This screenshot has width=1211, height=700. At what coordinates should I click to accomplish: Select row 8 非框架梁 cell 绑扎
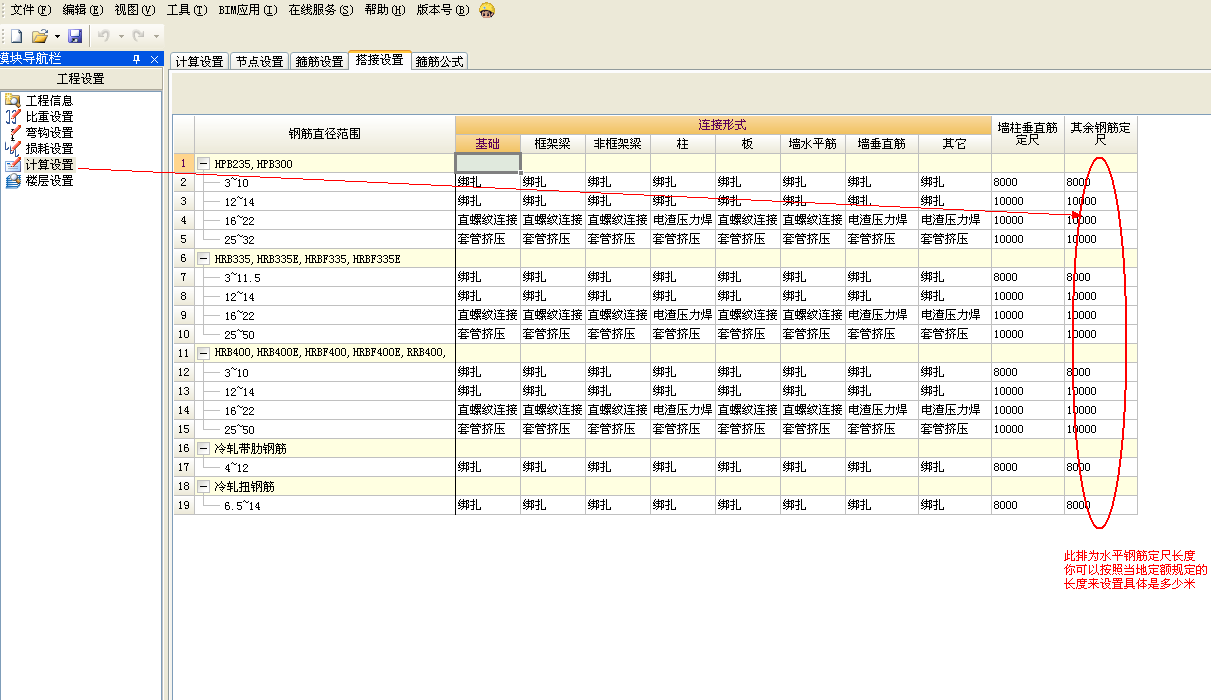tap(618, 296)
